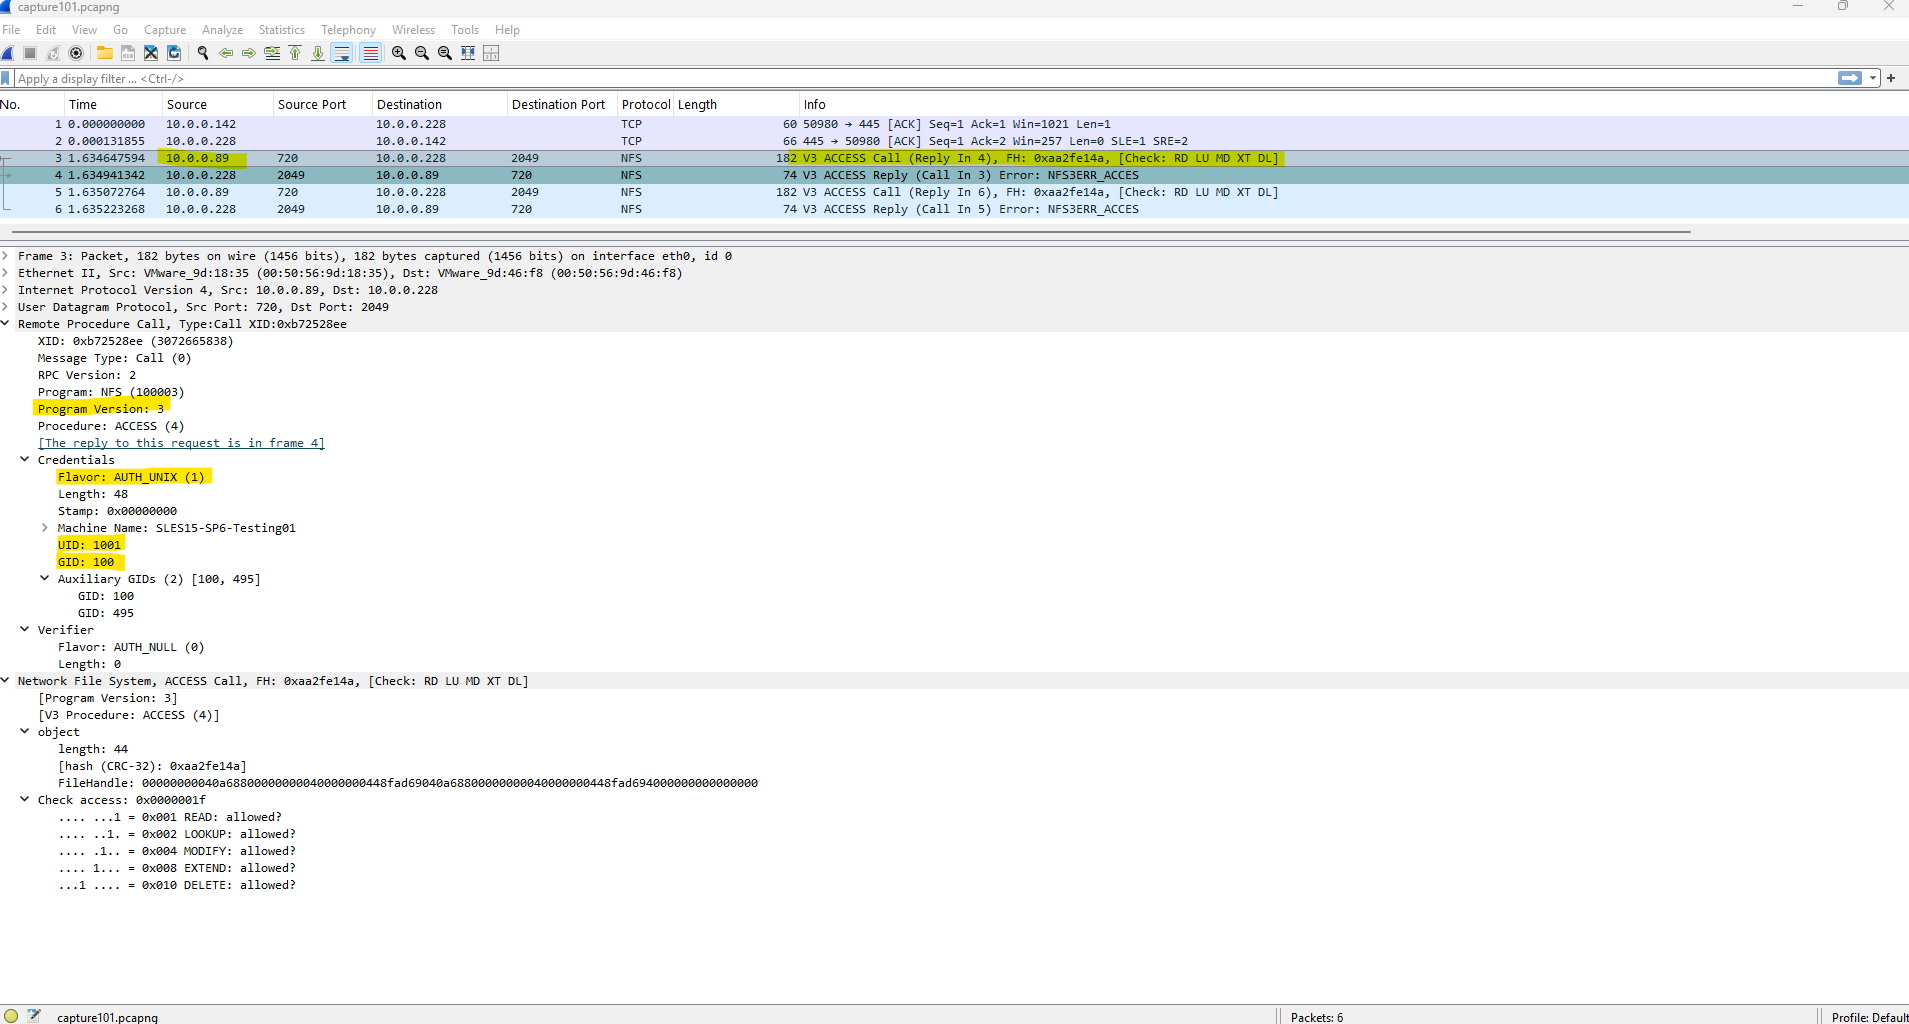The height and width of the screenshot is (1024, 1909).
Task: Open the display filter bookmark menu
Action: pyautogui.click(x=6, y=78)
